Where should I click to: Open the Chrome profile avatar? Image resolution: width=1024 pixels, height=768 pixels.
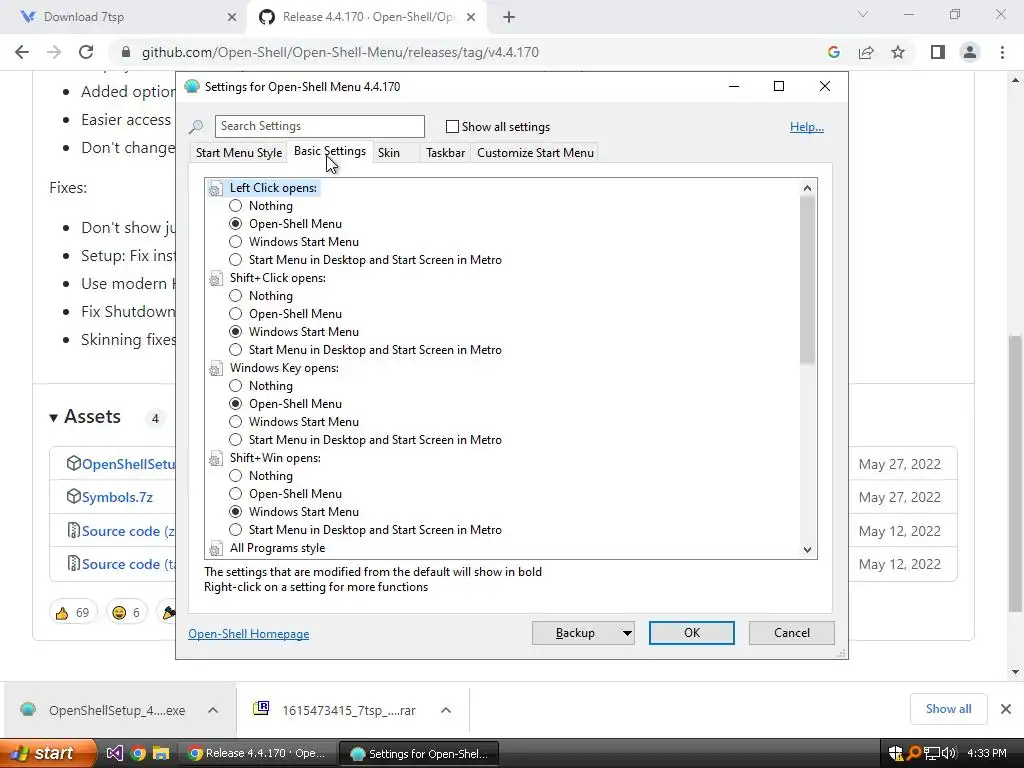pyautogui.click(x=970, y=52)
